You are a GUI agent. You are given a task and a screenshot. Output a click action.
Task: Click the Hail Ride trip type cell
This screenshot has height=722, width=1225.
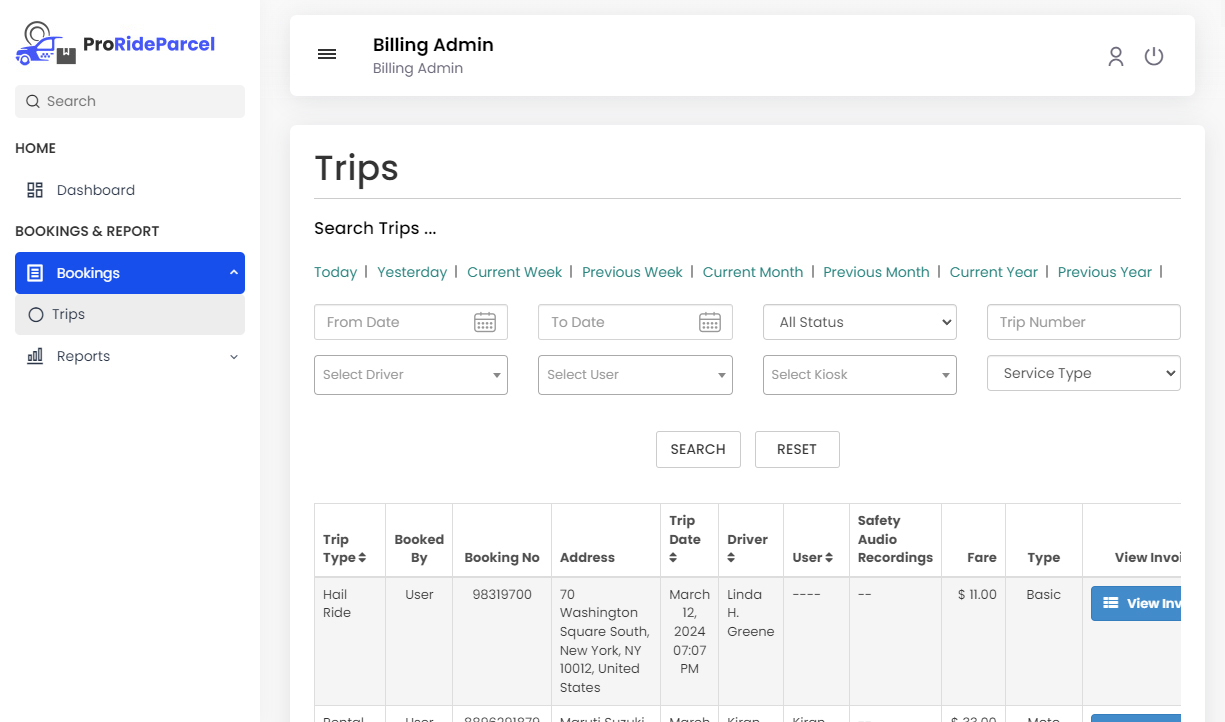[337, 603]
